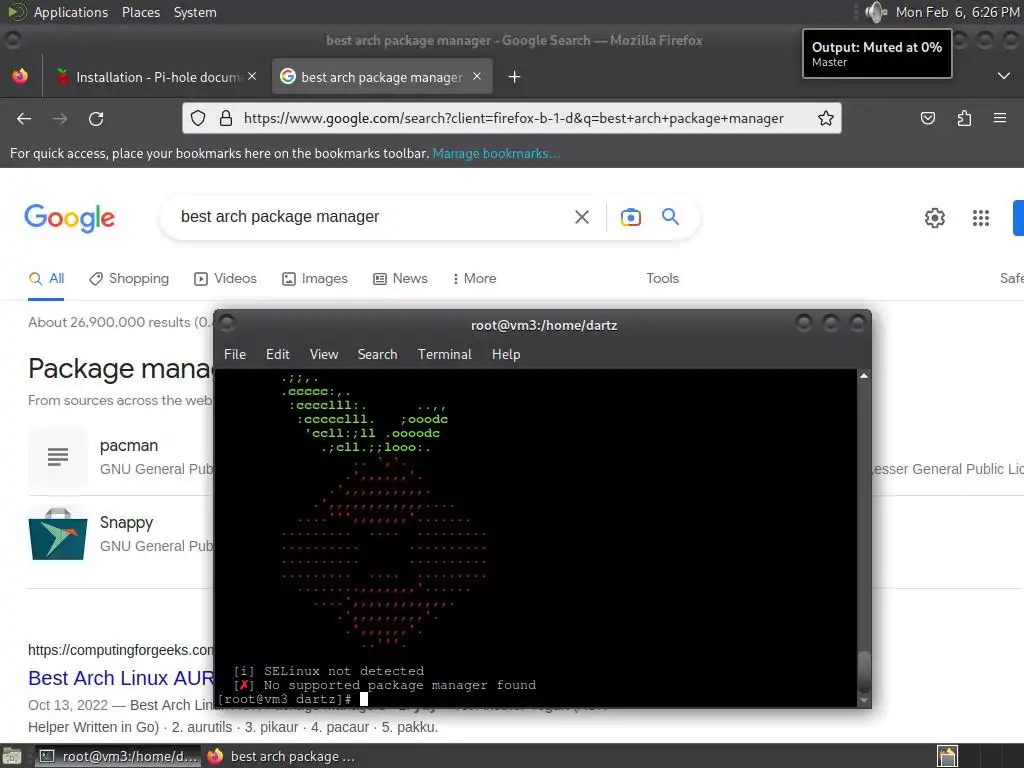Go back using Firefox back arrow
This screenshot has width=1024, height=768.
pyautogui.click(x=24, y=118)
